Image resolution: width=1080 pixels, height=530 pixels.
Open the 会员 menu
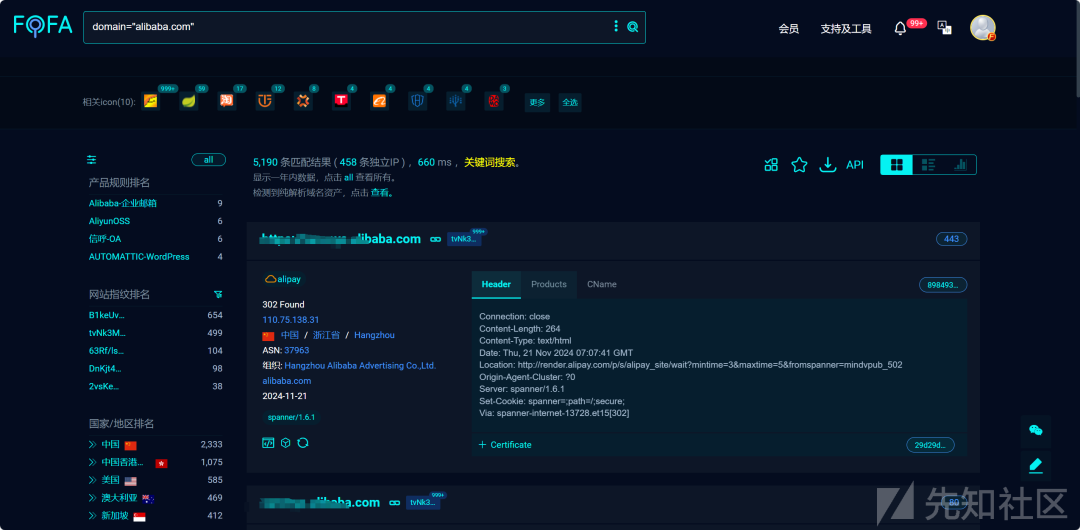789,29
